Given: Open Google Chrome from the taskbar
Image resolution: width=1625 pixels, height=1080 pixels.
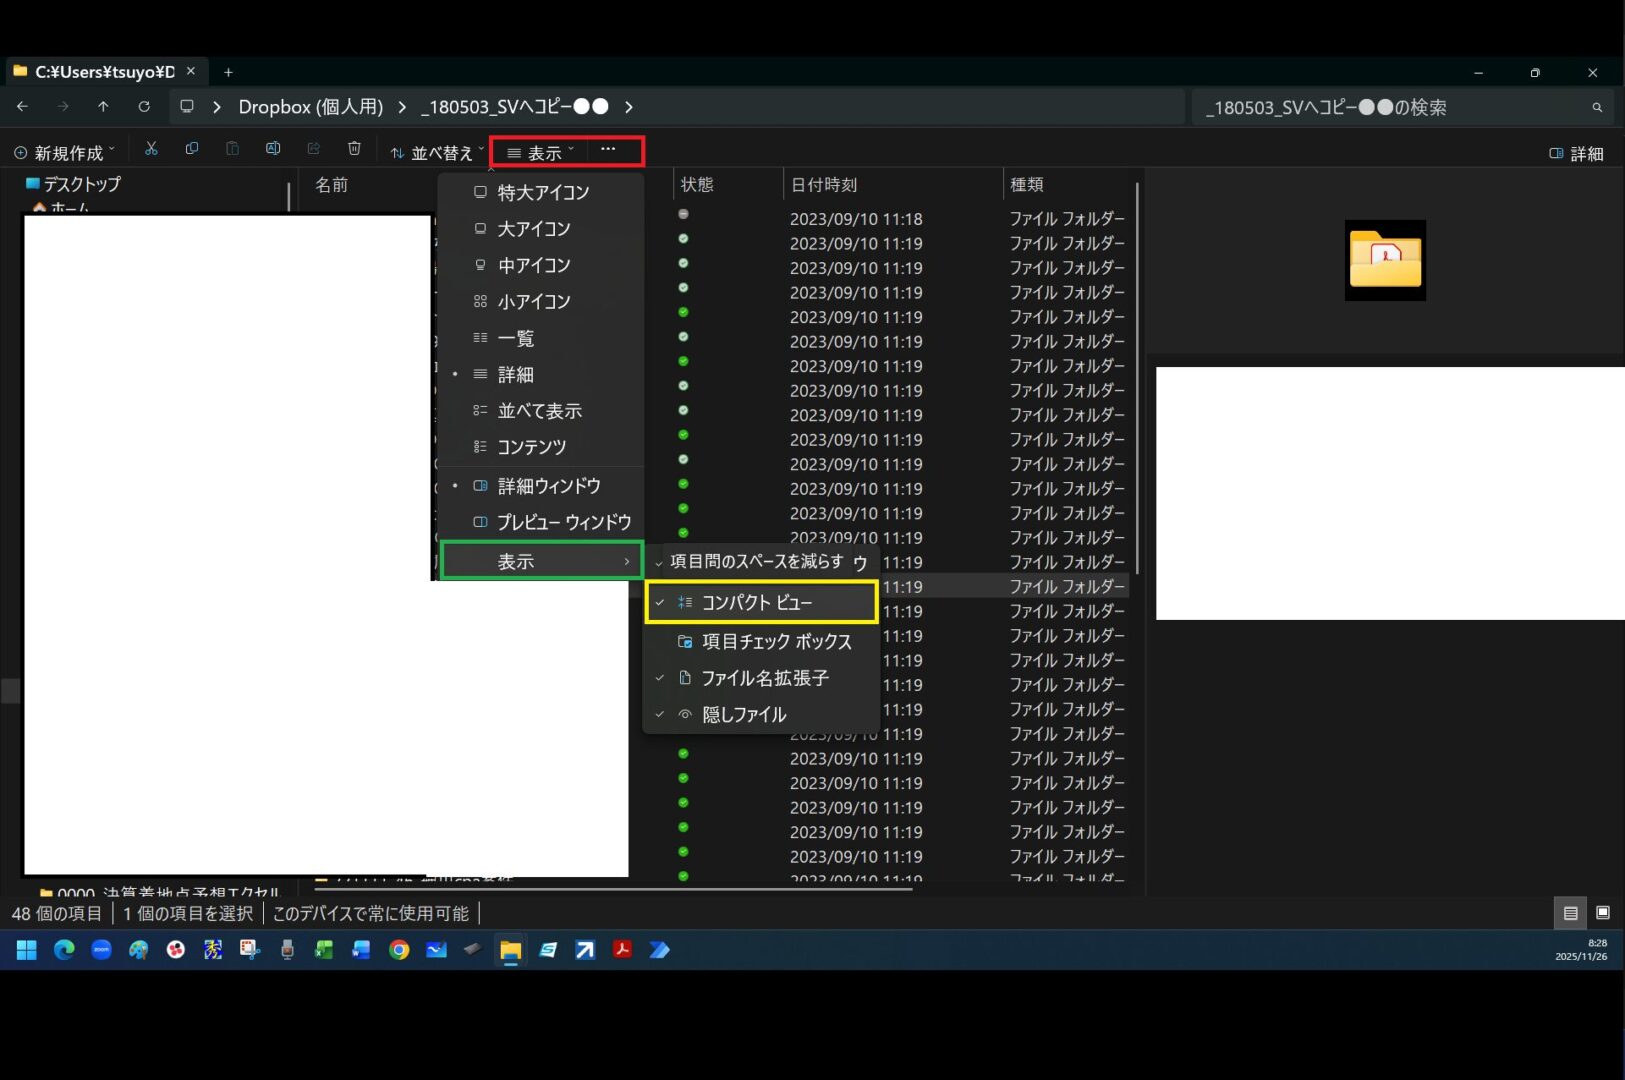Looking at the screenshot, I should [x=399, y=950].
